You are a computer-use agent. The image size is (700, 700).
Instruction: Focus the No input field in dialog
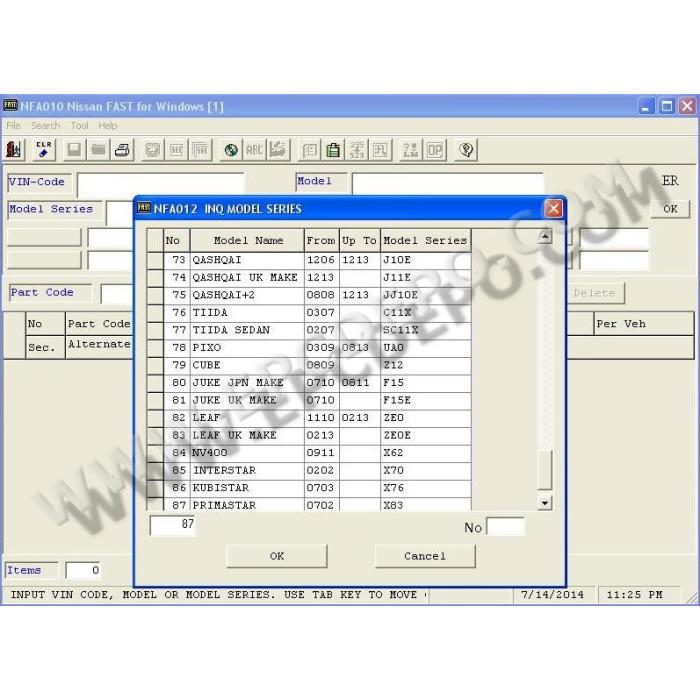(505, 526)
